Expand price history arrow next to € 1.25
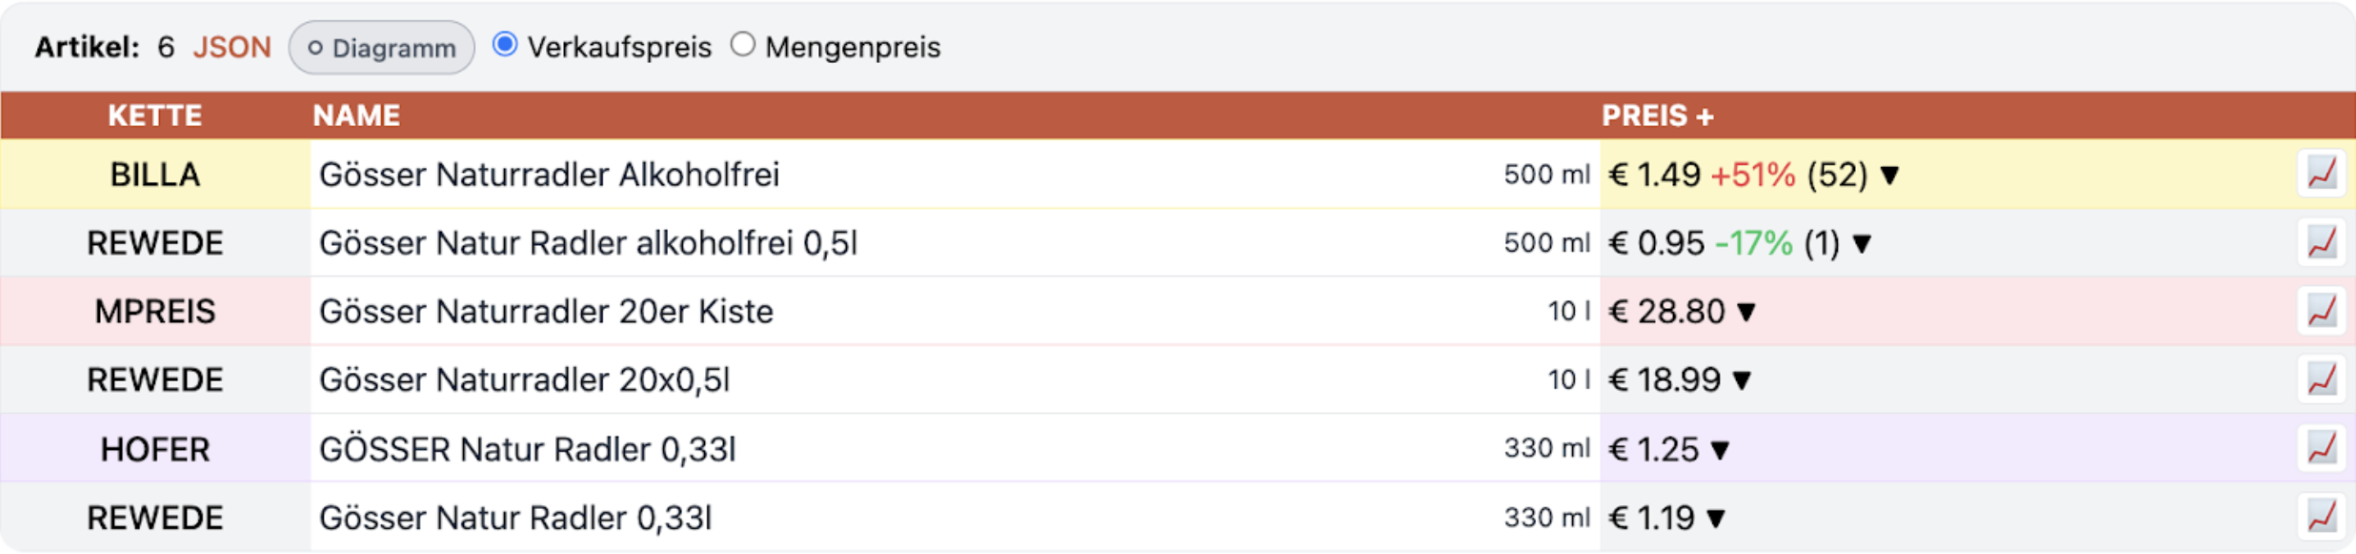The width and height of the screenshot is (2356, 554). (x=1719, y=450)
